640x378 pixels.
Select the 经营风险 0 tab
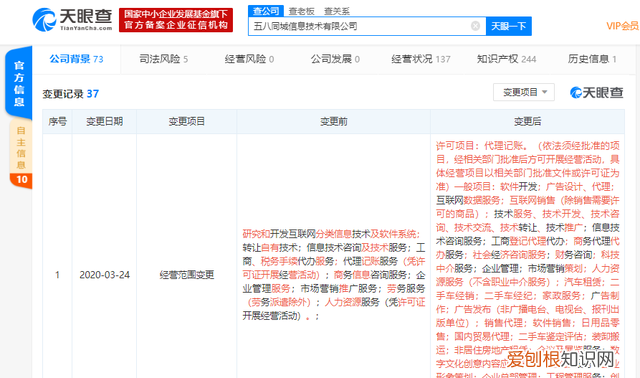click(x=249, y=59)
